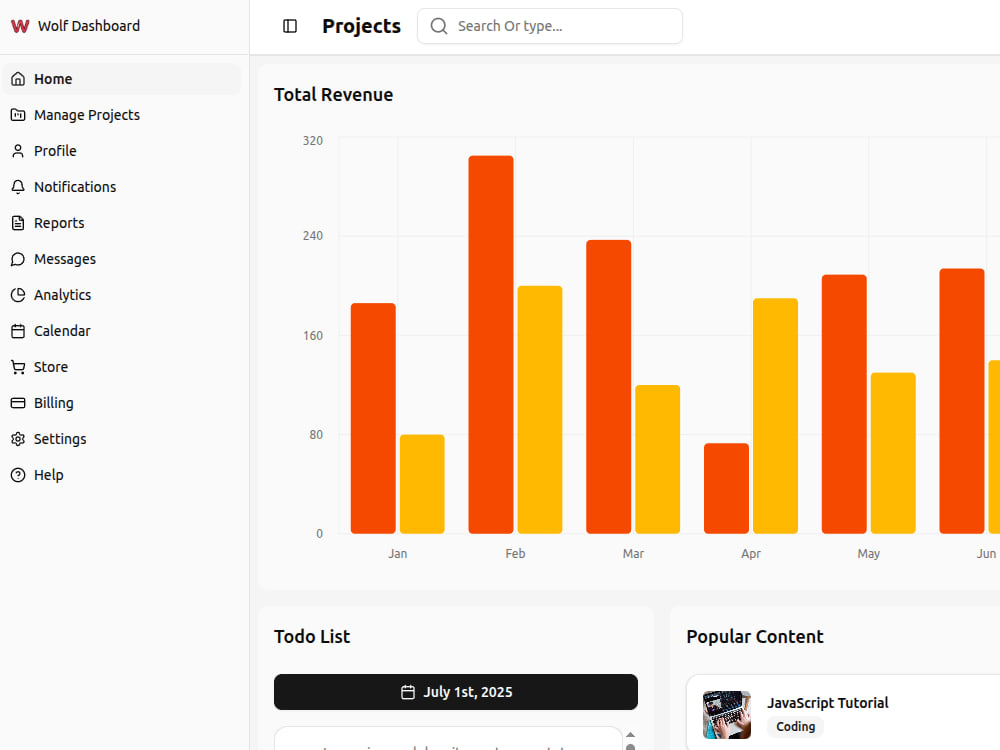Navigate to Analytics

[122, 295]
